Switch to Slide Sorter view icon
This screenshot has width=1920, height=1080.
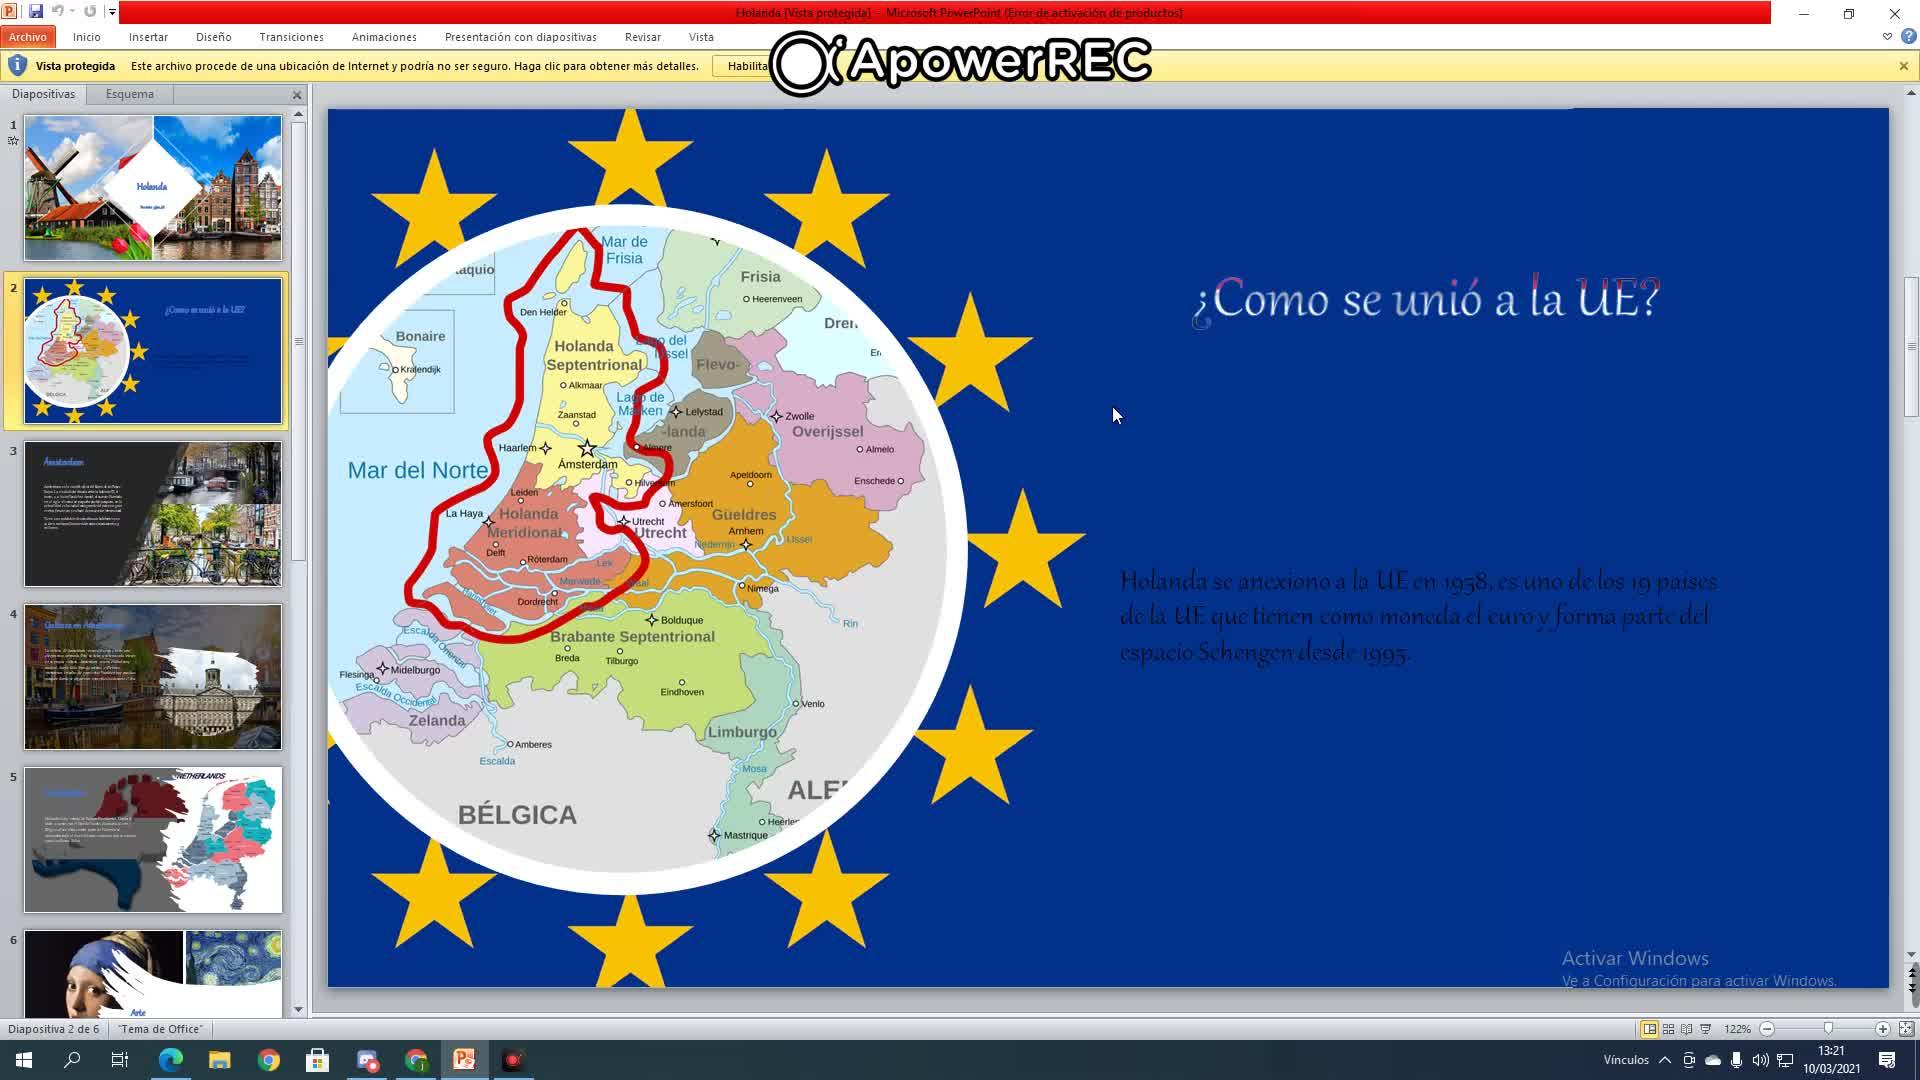[1668, 1029]
